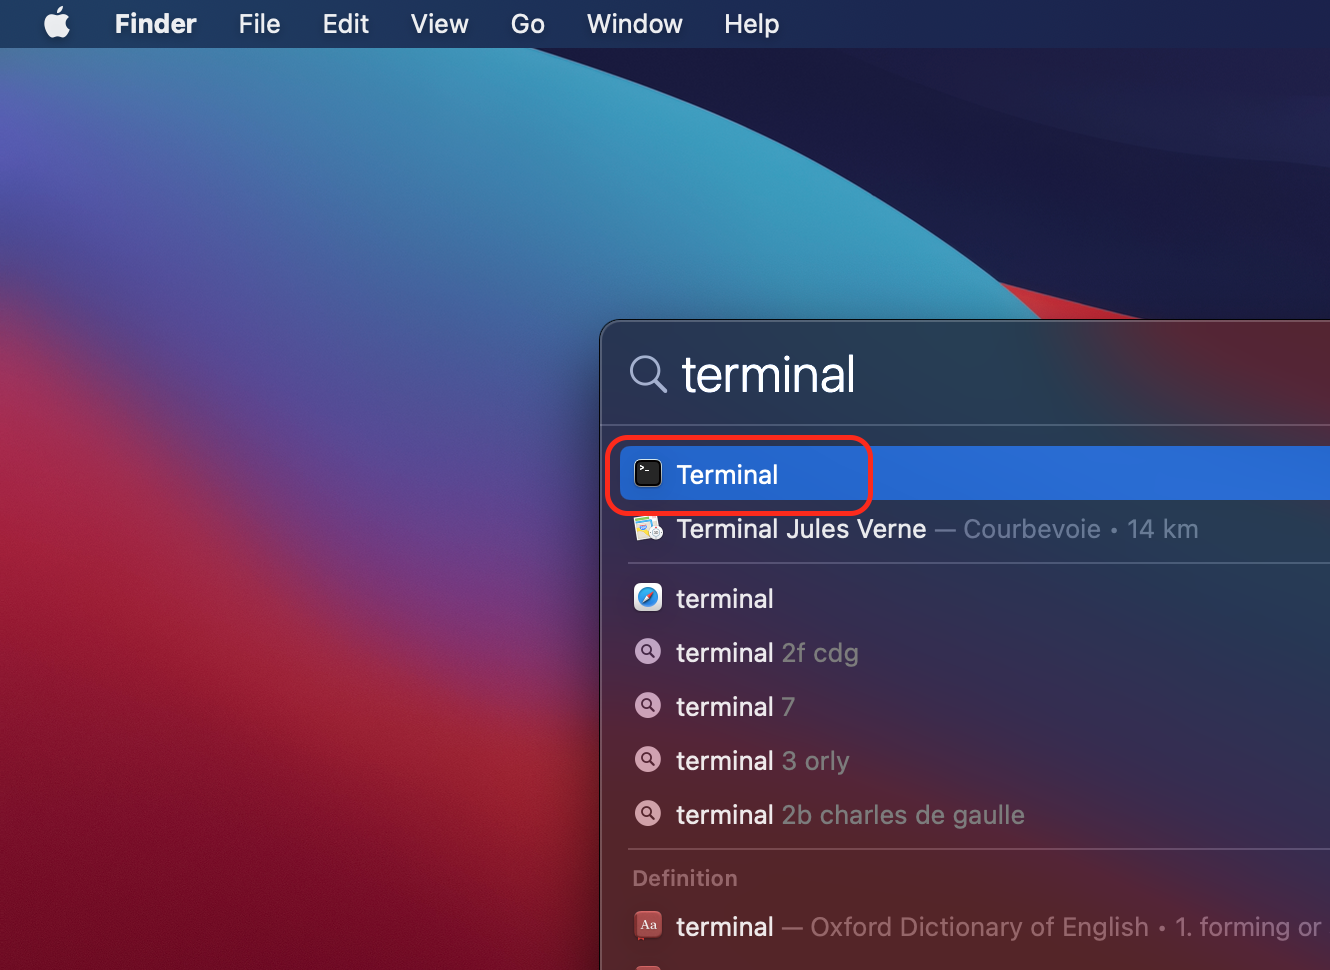Open the Help menu
Viewport: 1330px width, 970px height.
[x=752, y=24]
